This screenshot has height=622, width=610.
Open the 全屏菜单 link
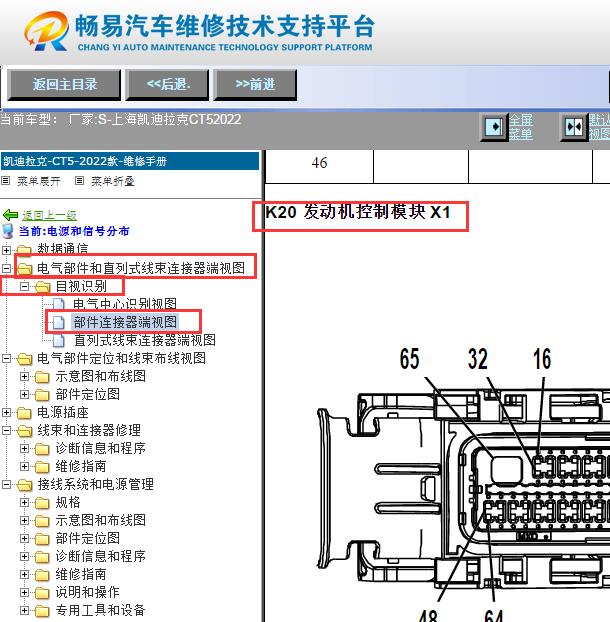click(521, 127)
